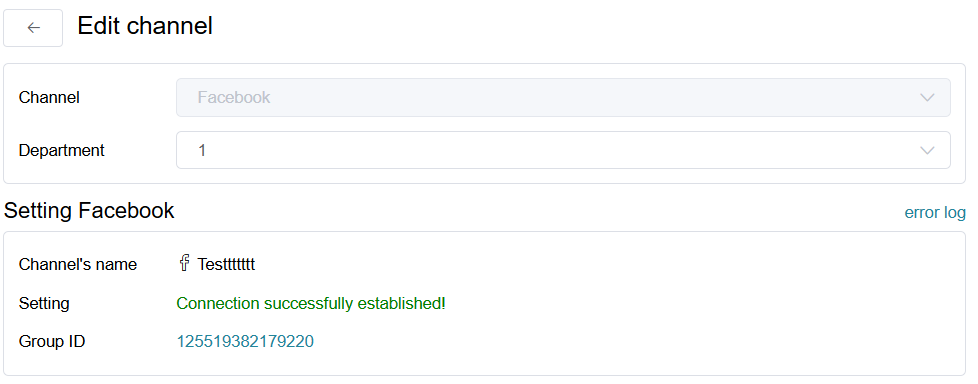Click the chevron arrow in Channel field

(x=927, y=97)
